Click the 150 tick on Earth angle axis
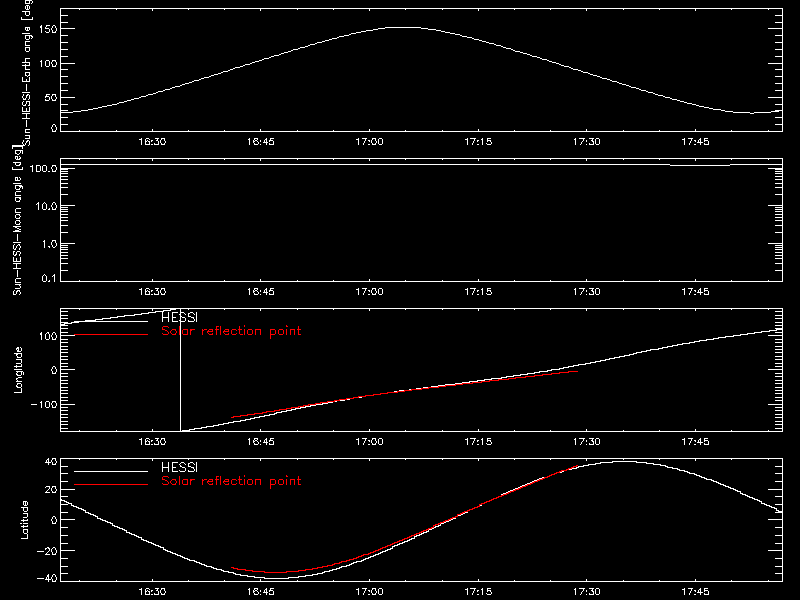This screenshot has height=600, width=800. pyautogui.click(x=48, y=30)
